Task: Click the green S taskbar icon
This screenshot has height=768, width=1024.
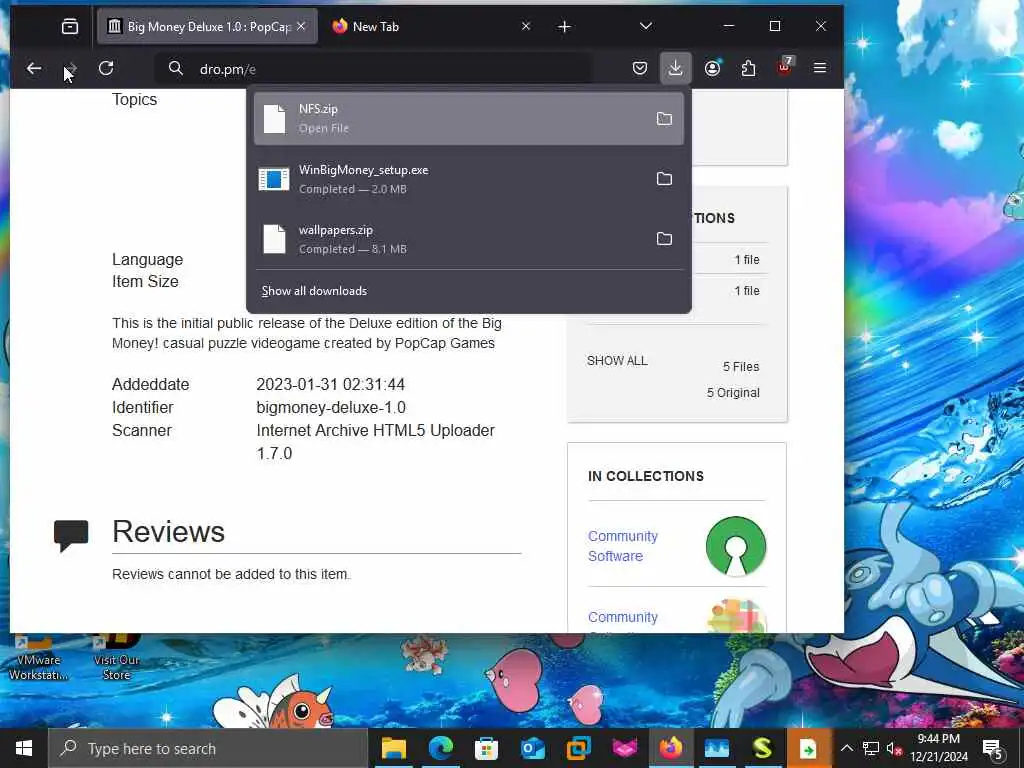Action: [x=762, y=748]
